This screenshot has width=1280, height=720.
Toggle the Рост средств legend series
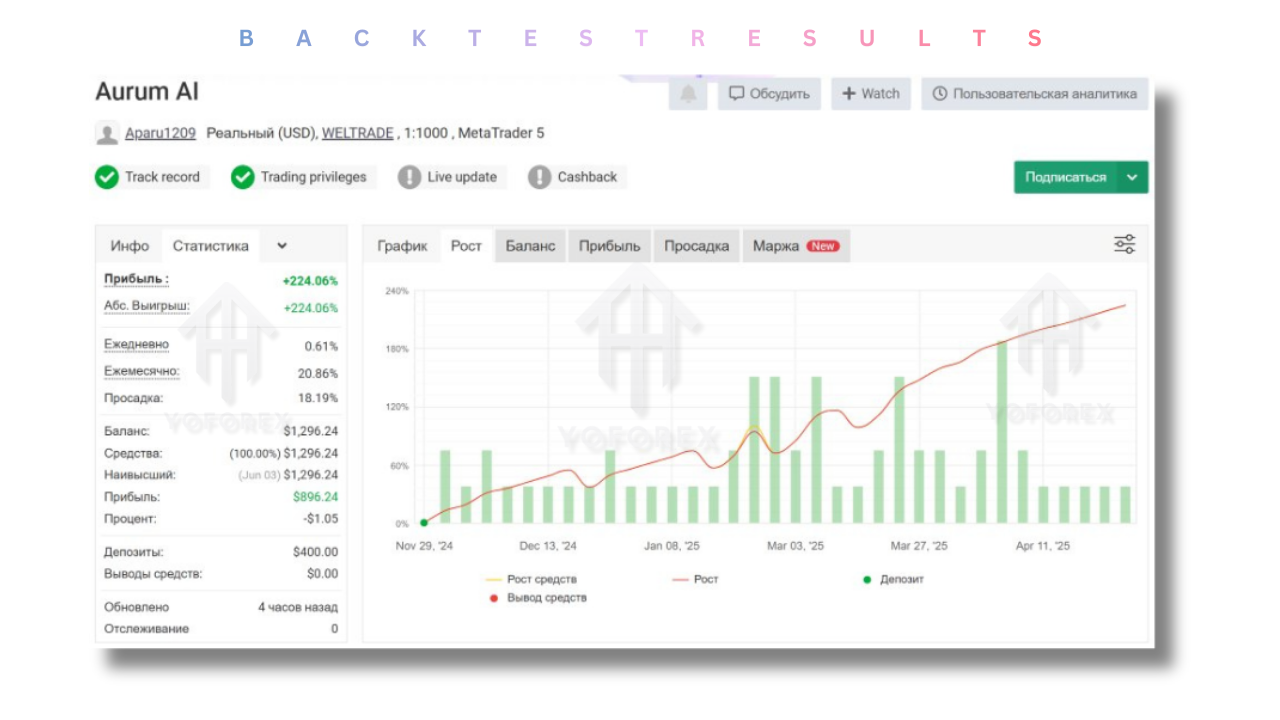[x=494, y=579]
